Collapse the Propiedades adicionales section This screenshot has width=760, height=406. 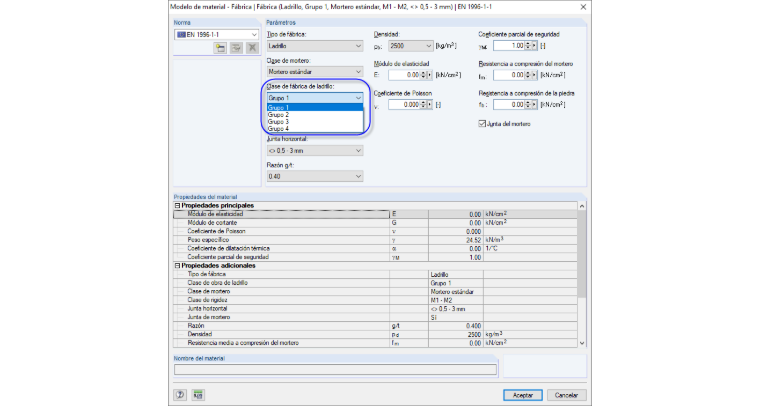177,265
